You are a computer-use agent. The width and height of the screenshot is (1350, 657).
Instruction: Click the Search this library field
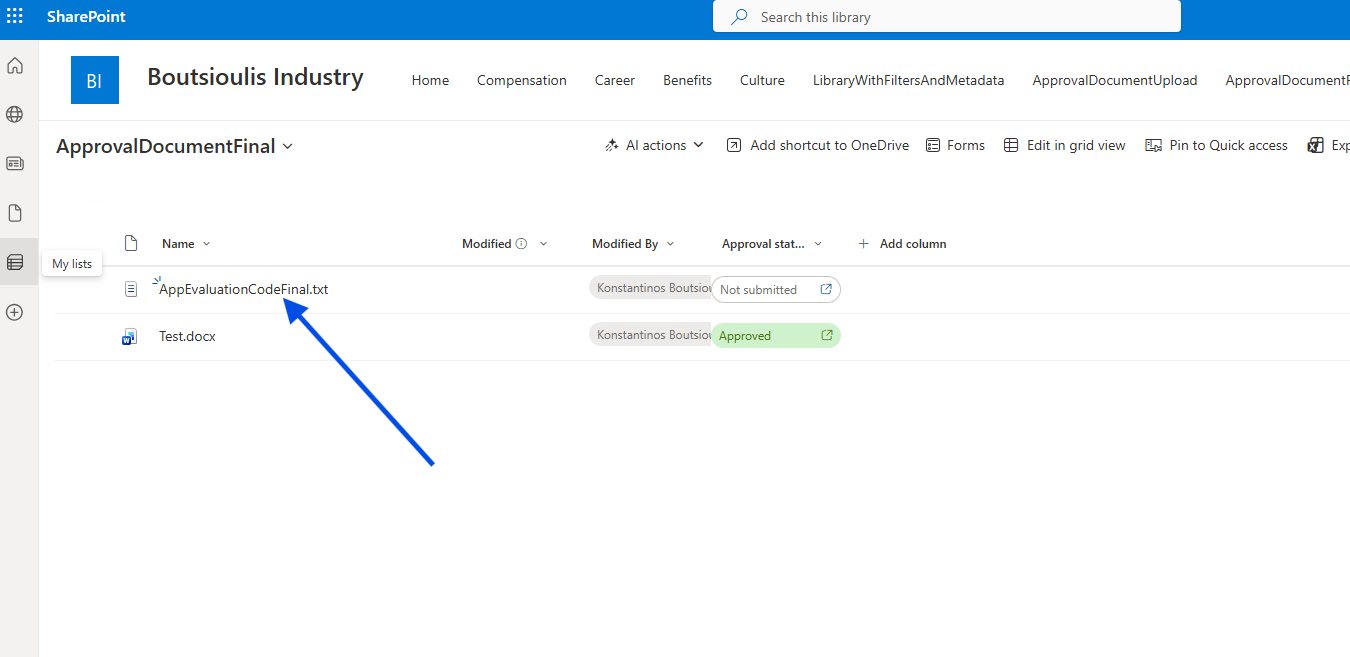pyautogui.click(x=946, y=17)
